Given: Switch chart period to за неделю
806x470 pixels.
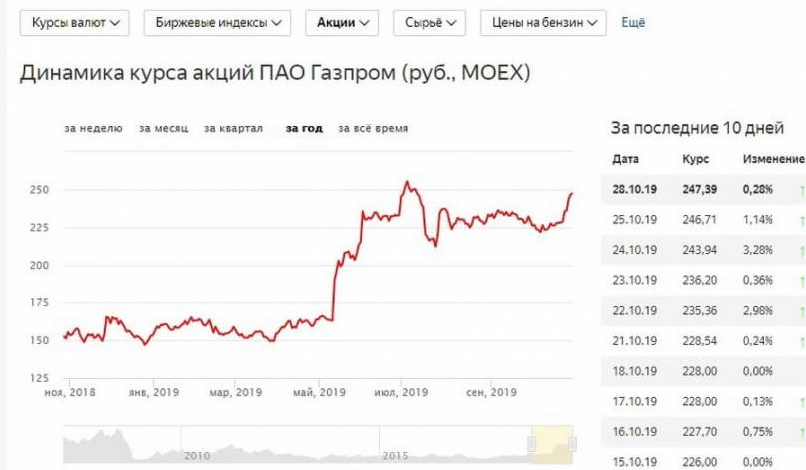Looking at the screenshot, I should [93, 128].
